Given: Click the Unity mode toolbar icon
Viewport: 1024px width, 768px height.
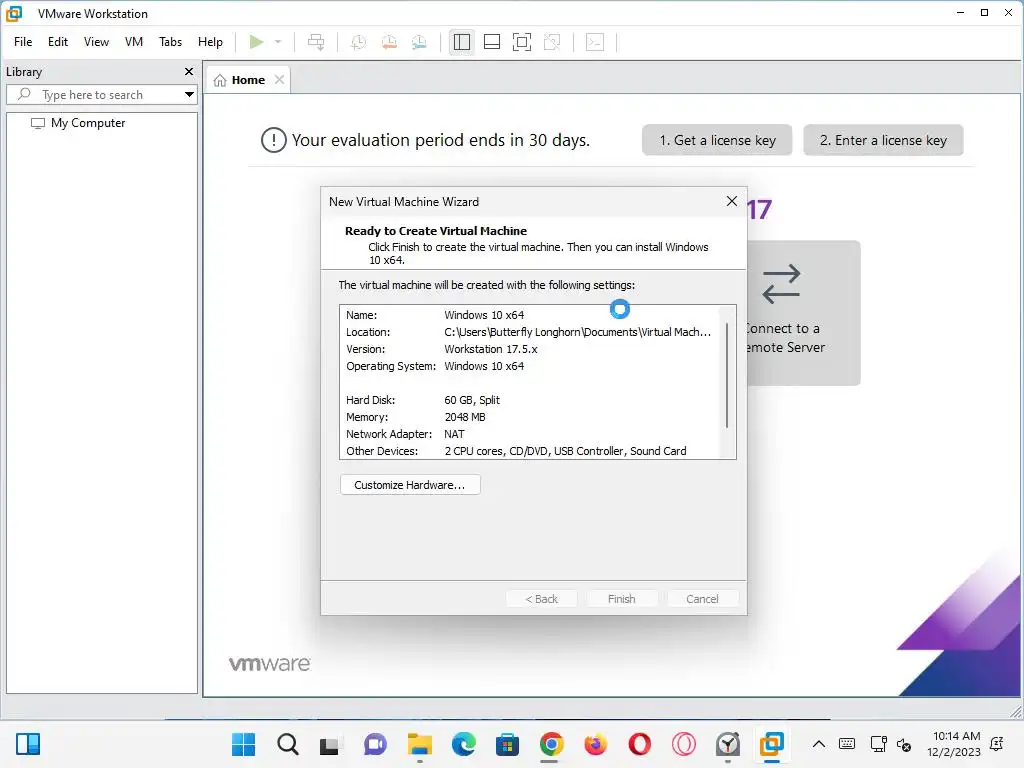Looking at the screenshot, I should click(x=552, y=42).
